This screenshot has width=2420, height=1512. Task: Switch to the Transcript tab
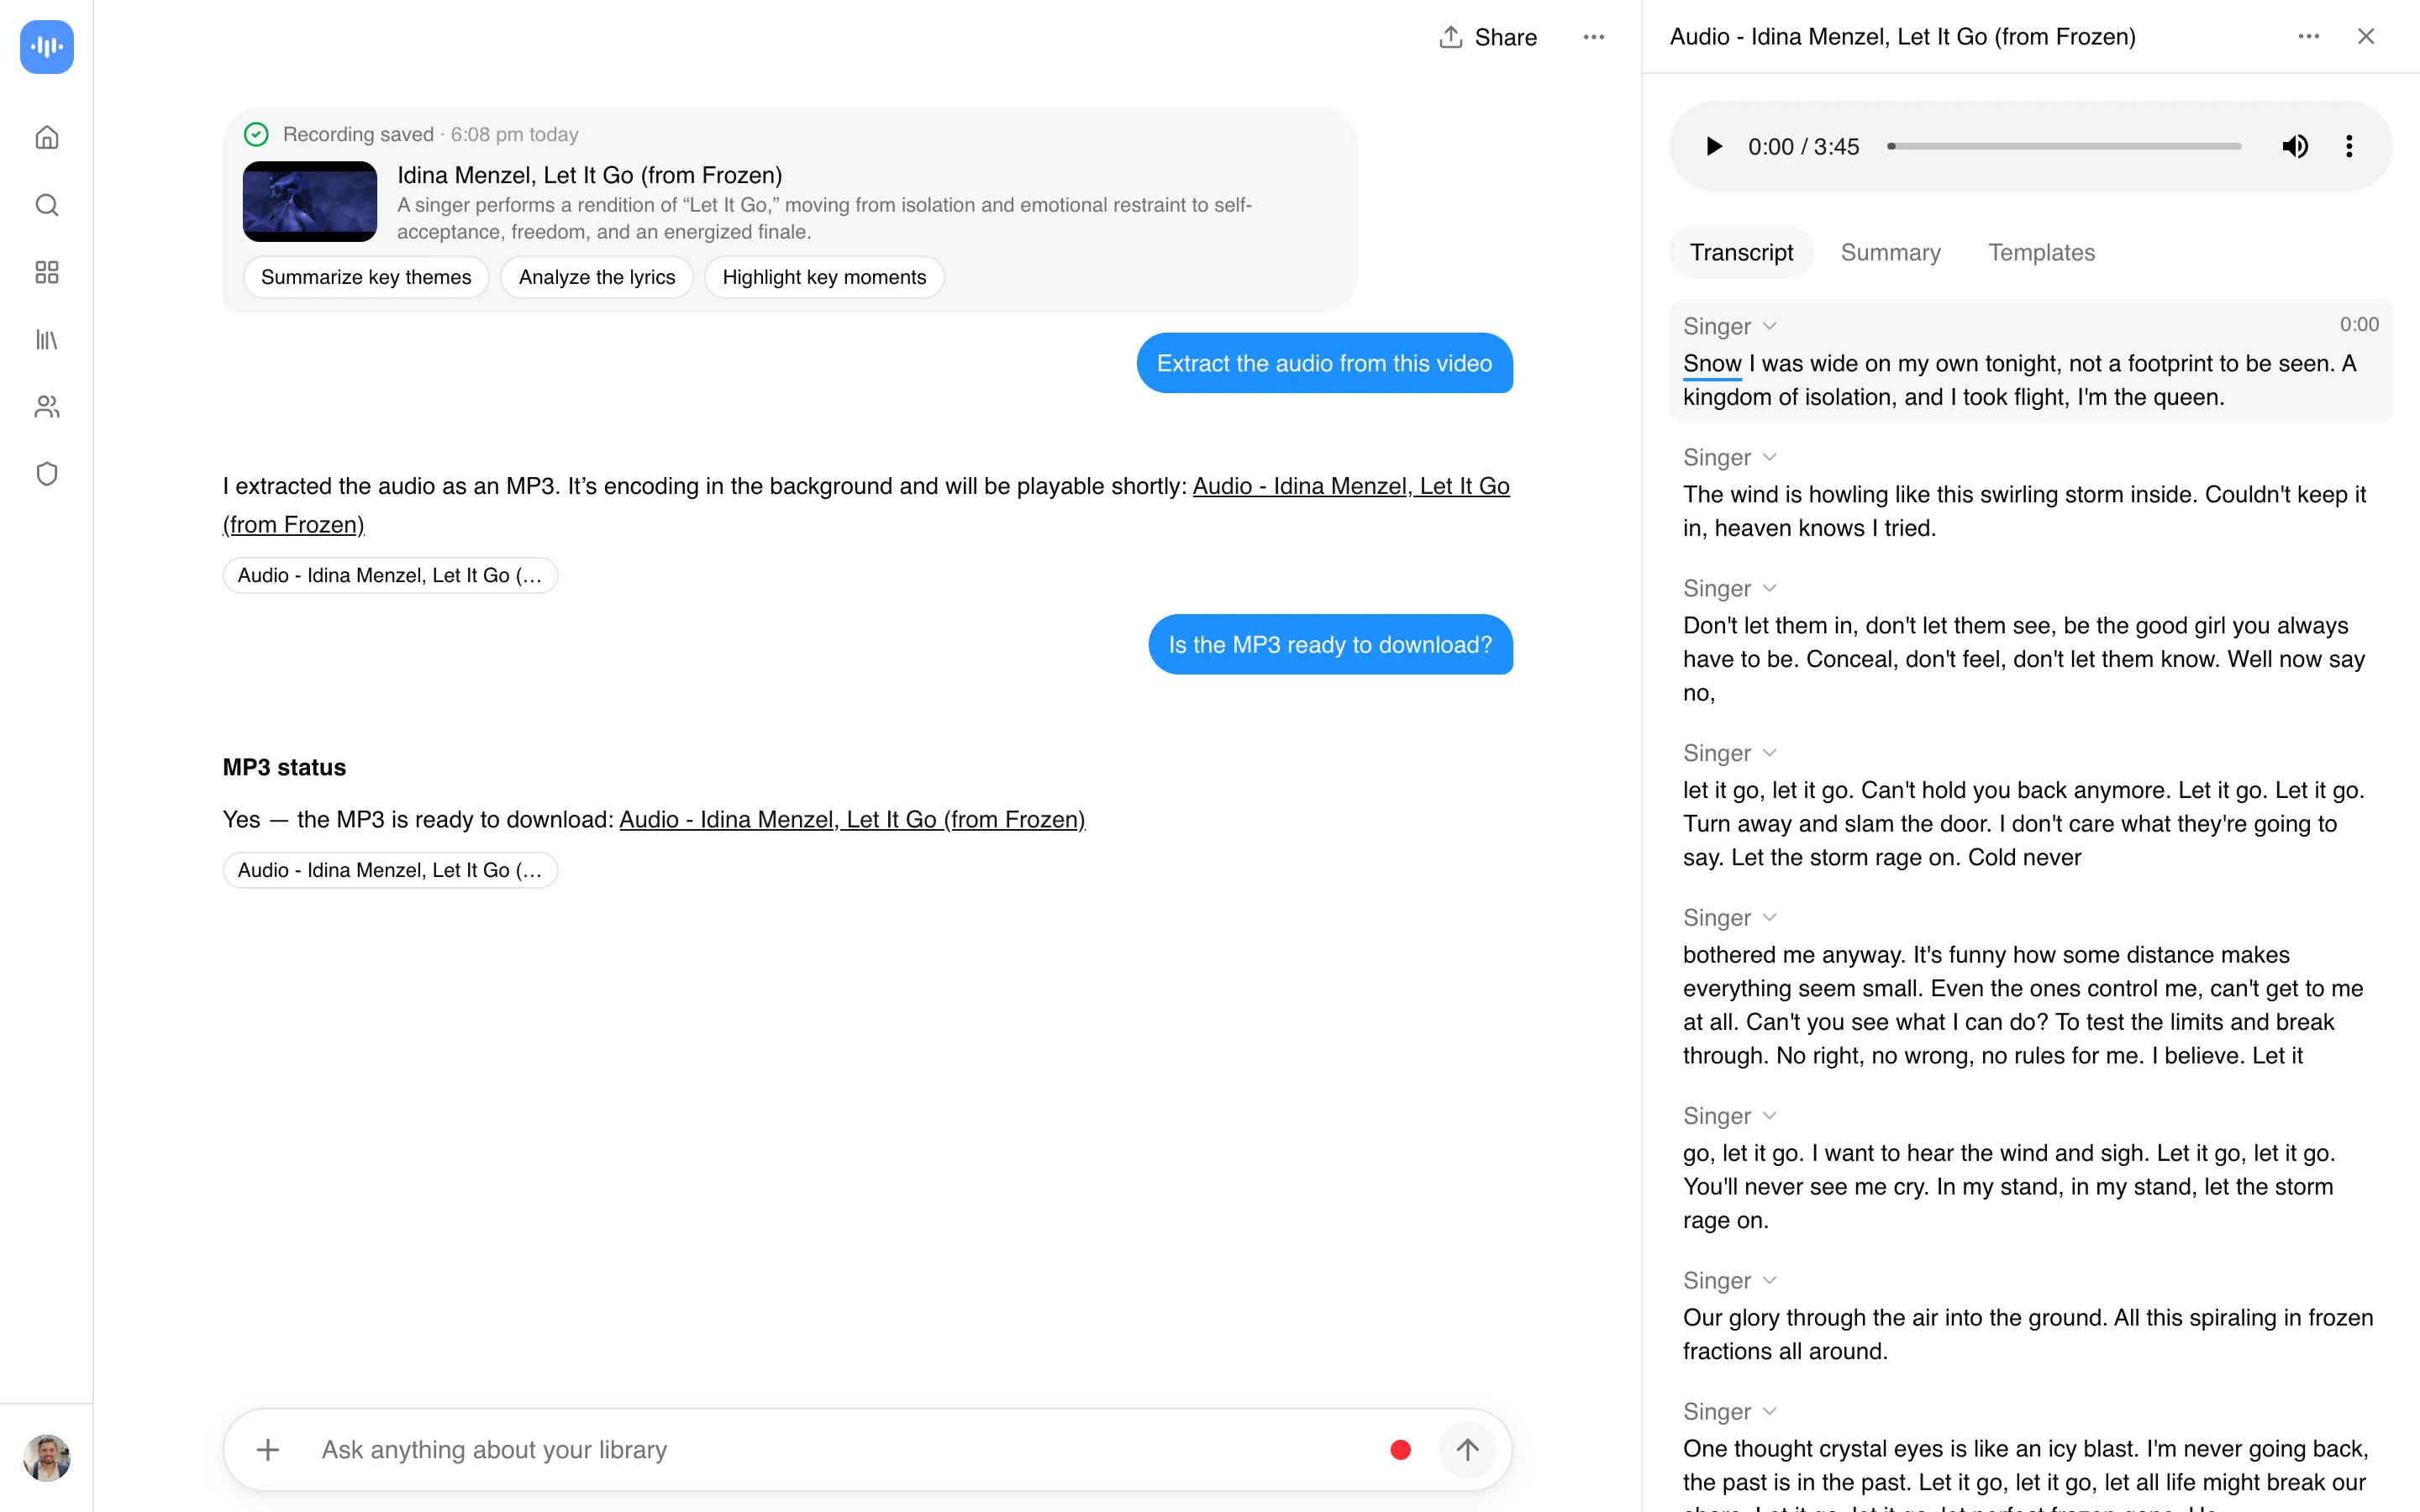click(1741, 252)
